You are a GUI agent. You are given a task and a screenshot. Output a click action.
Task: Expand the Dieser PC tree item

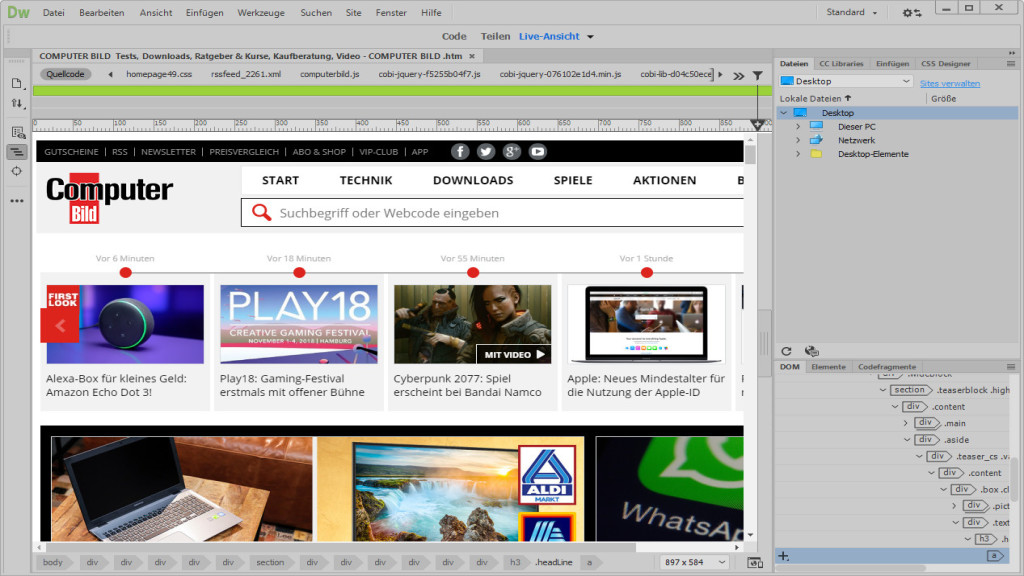[798, 126]
